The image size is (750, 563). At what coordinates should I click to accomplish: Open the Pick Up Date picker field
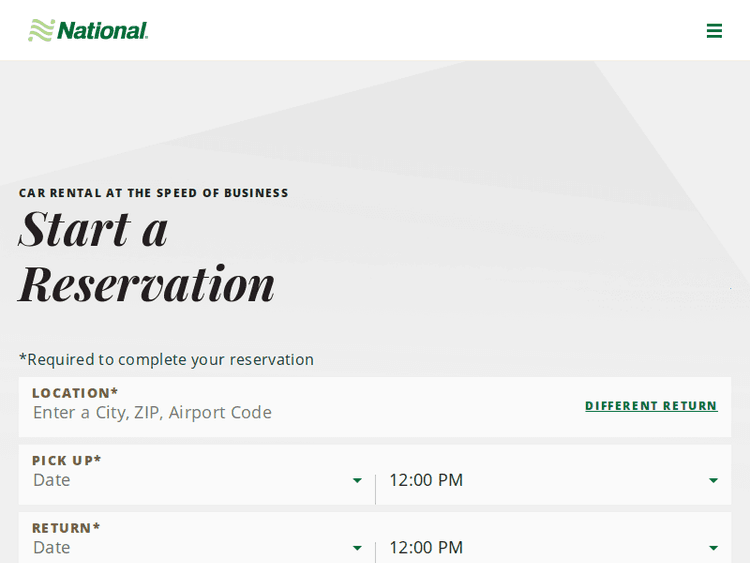click(190, 481)
